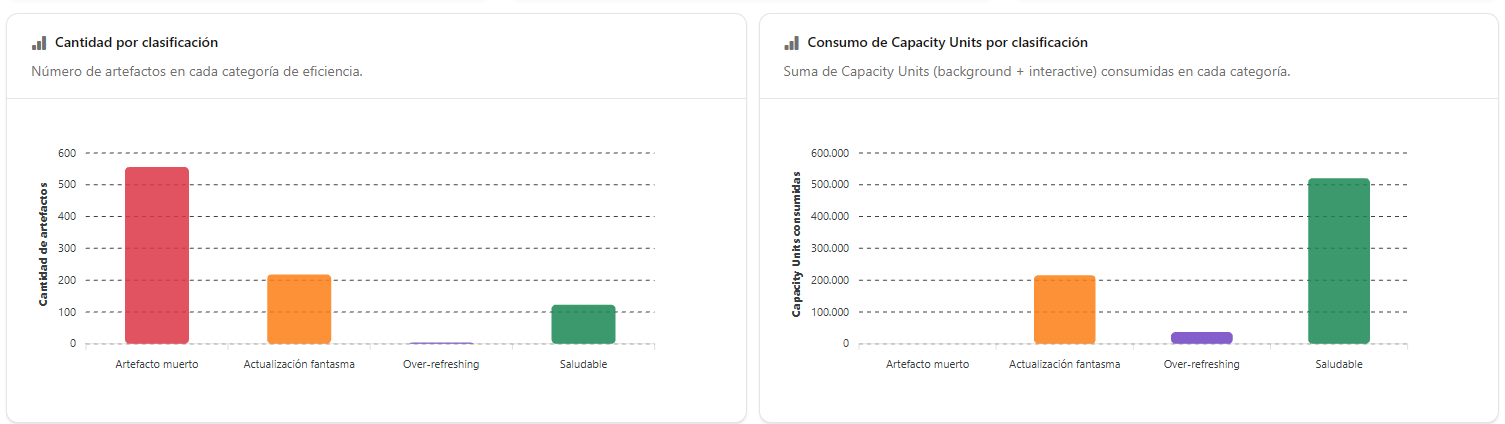The height and width of the screenshot is (424, 1505).
Task: Select the orange Actualización fantasma bar in Consumo chart
Action: coord(1065,310)
